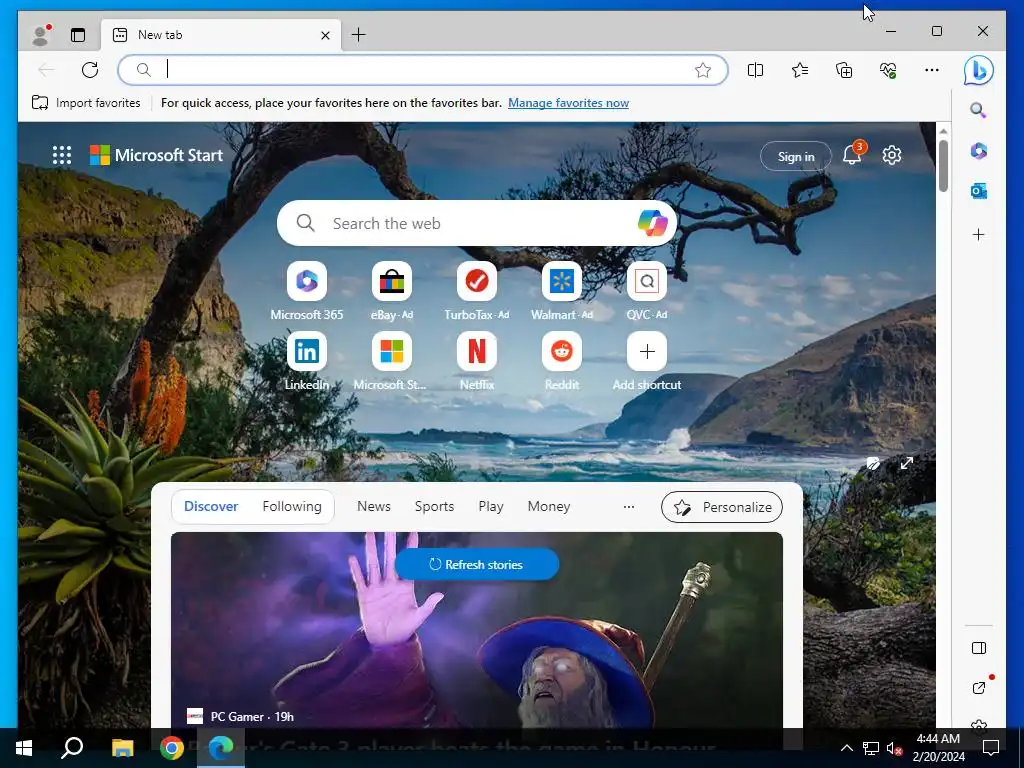Screen dimensions: 1024x768
Task: Click the page vertical scrollbar thumb
Action: point(943,165)
